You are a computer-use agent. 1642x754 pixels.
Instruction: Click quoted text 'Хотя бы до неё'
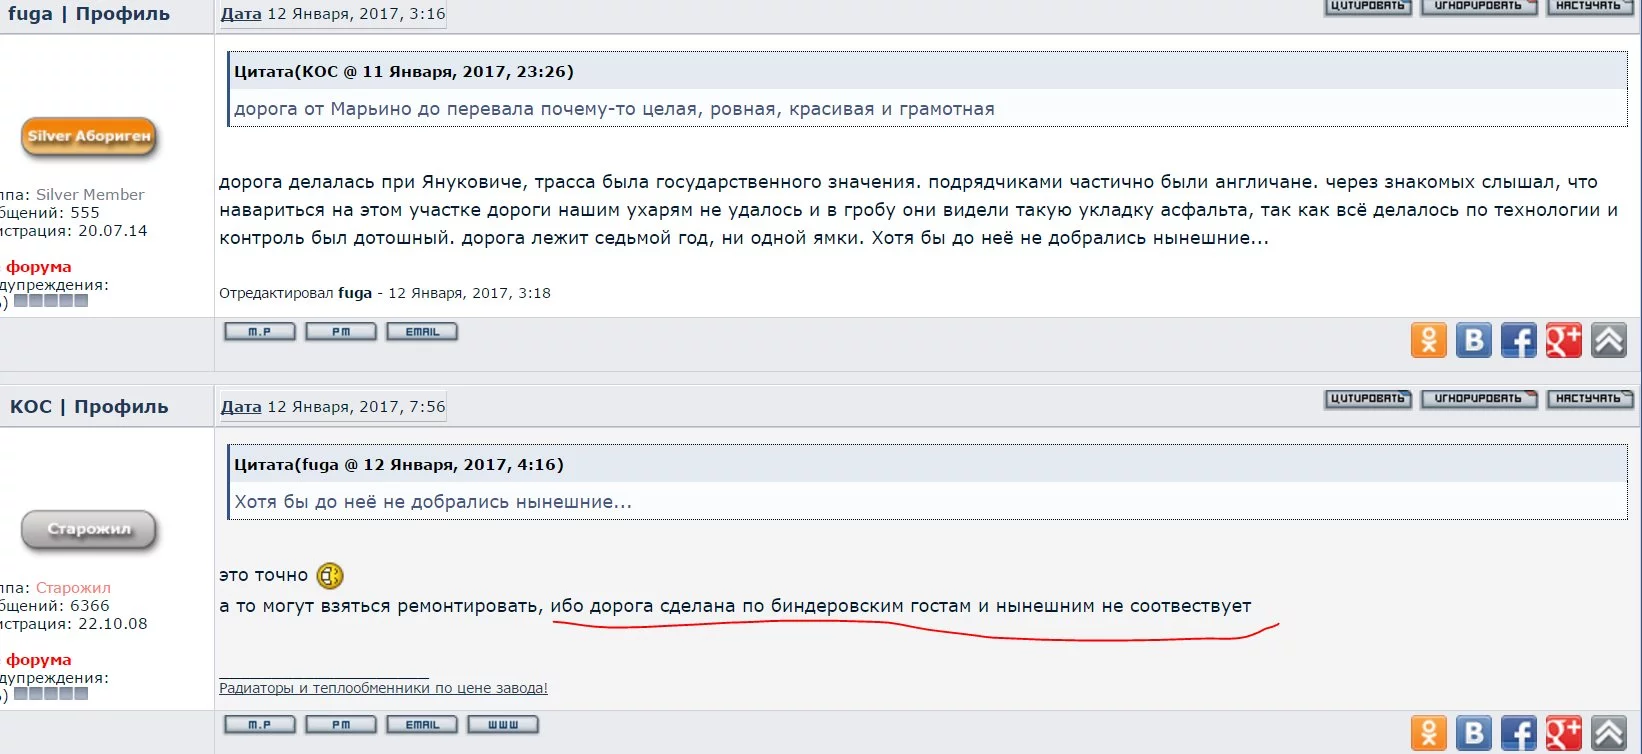pyautogui.click(x=433, y=502)
